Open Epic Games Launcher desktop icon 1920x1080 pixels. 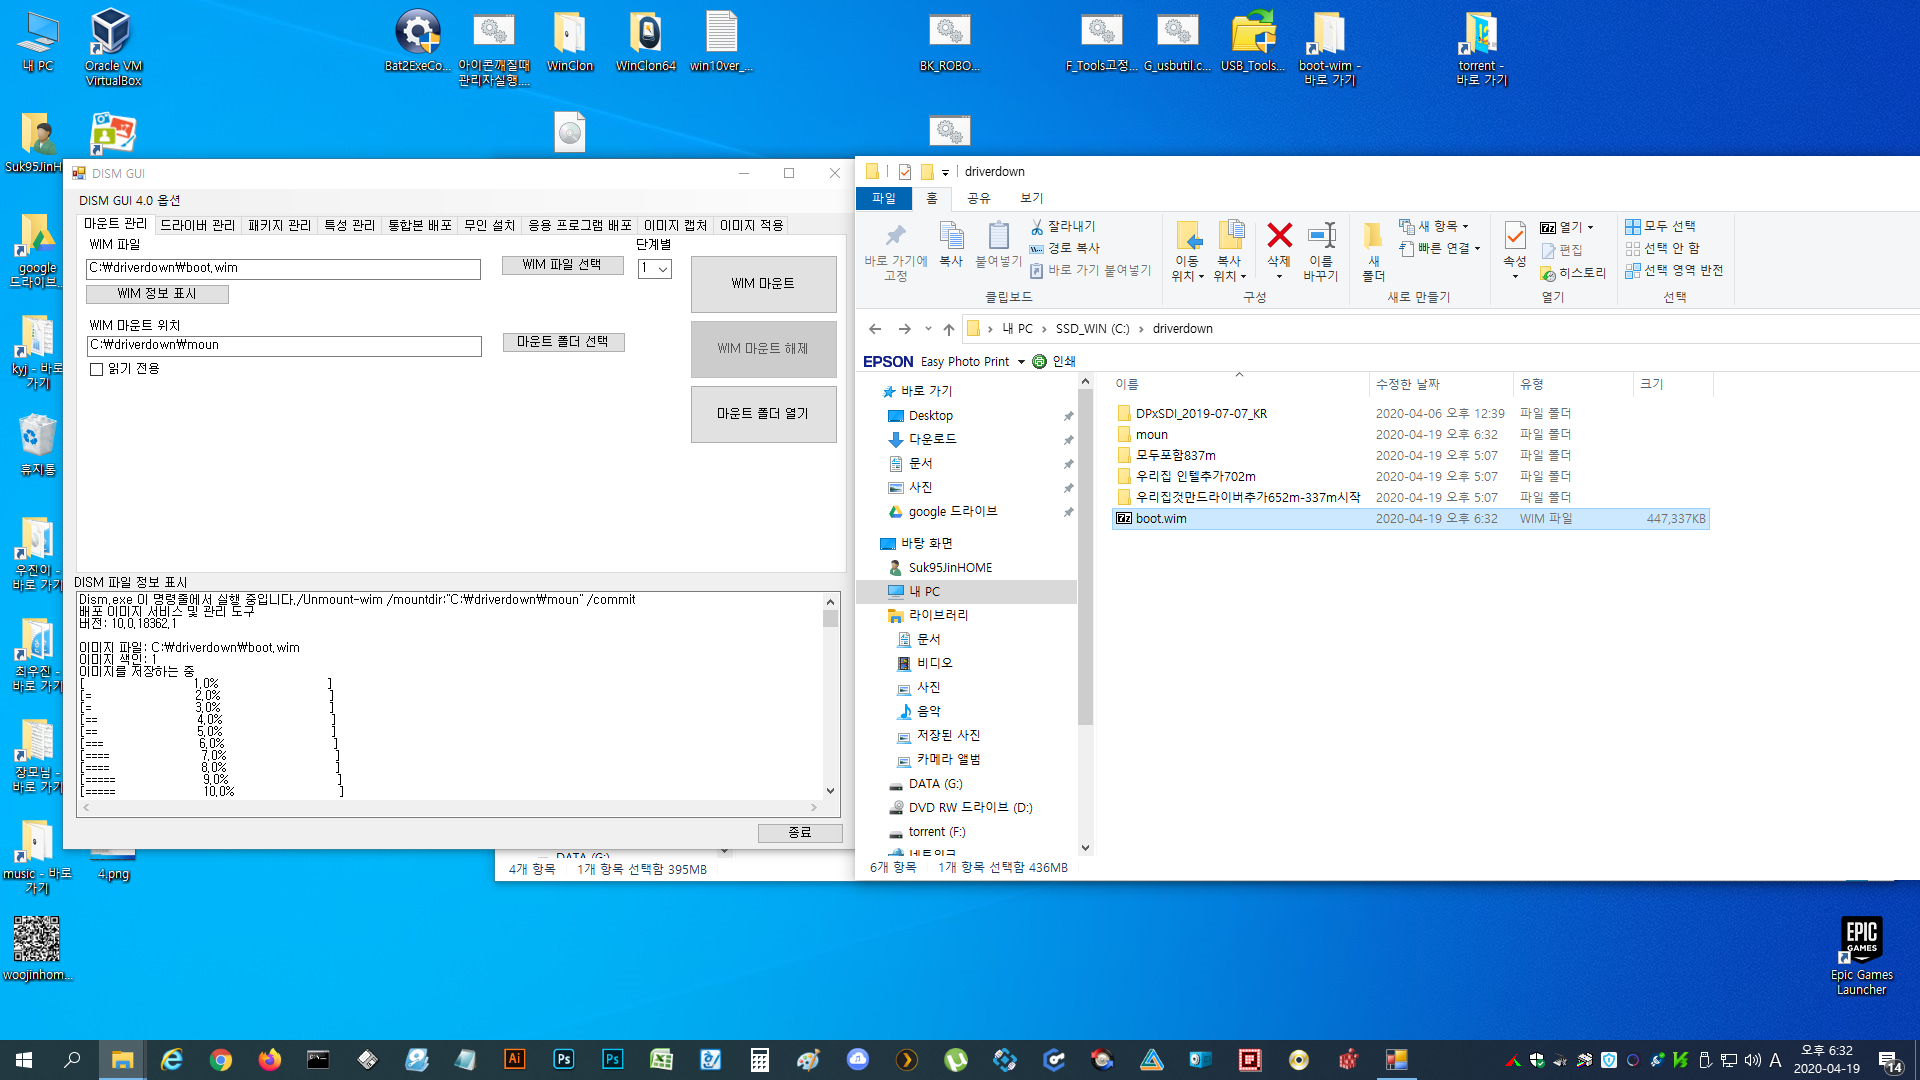point(1861,955)
